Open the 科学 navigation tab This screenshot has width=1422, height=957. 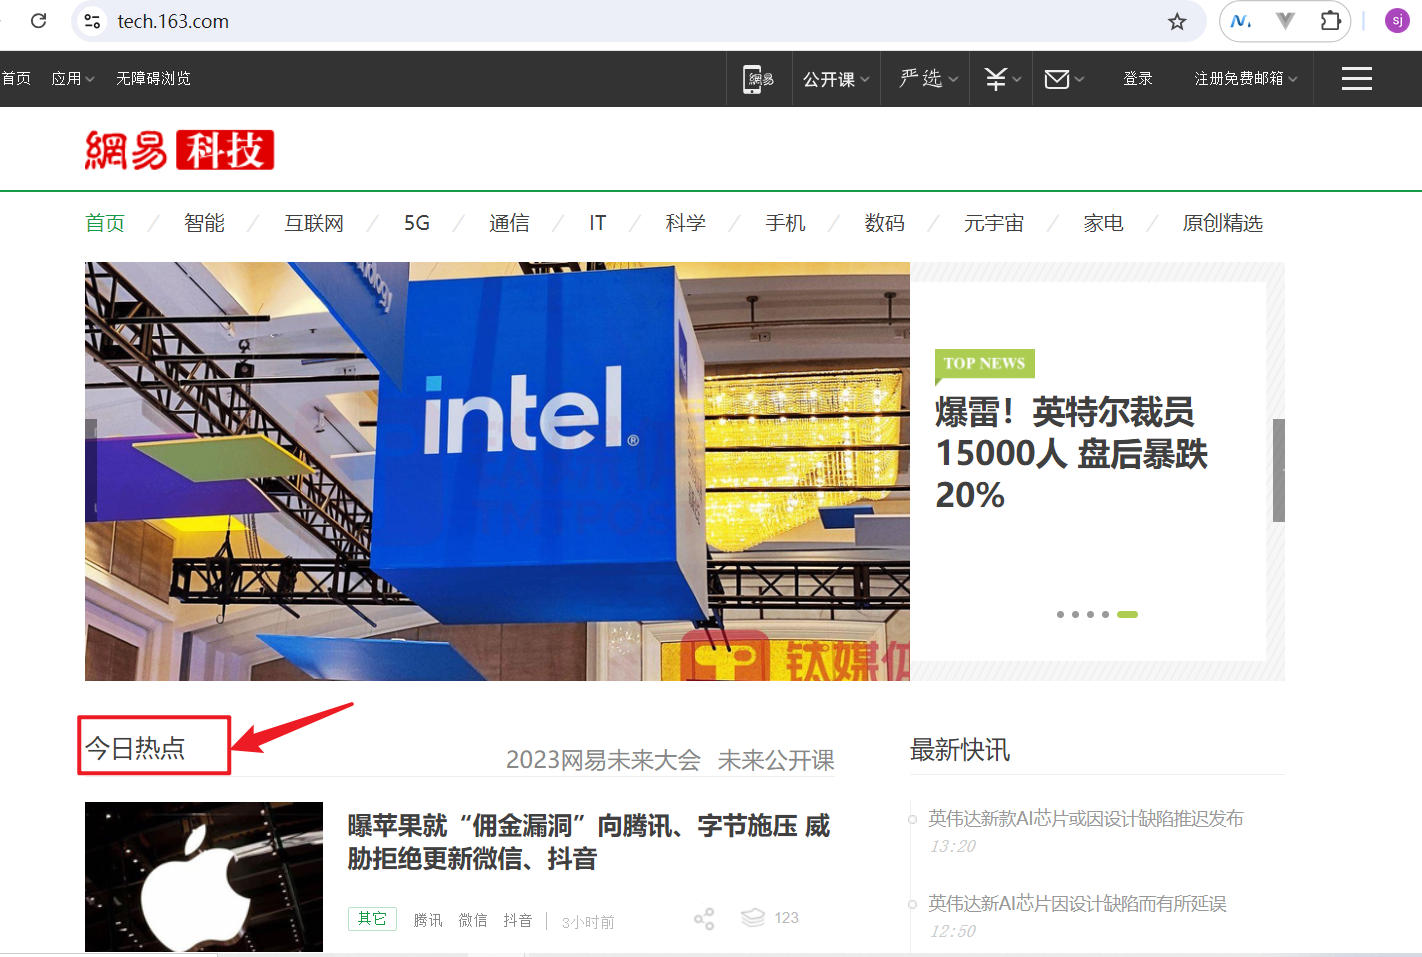point(686,223)
